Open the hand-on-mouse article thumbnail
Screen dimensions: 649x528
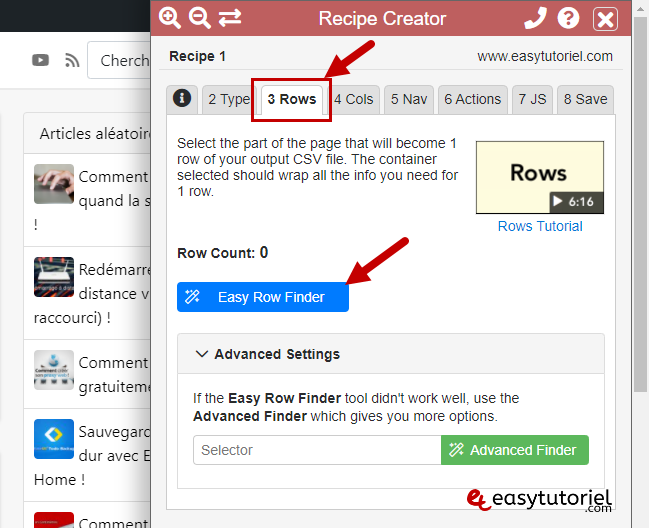coord(54,184)
